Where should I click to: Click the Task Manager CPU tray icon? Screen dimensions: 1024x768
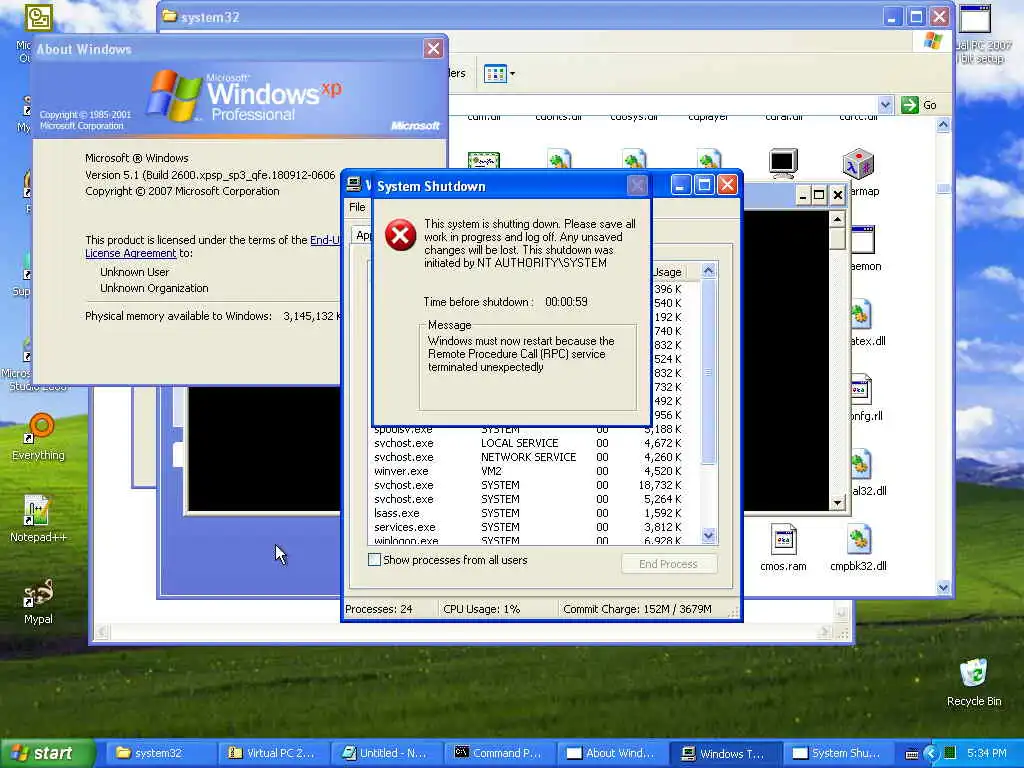pos(950,753)
